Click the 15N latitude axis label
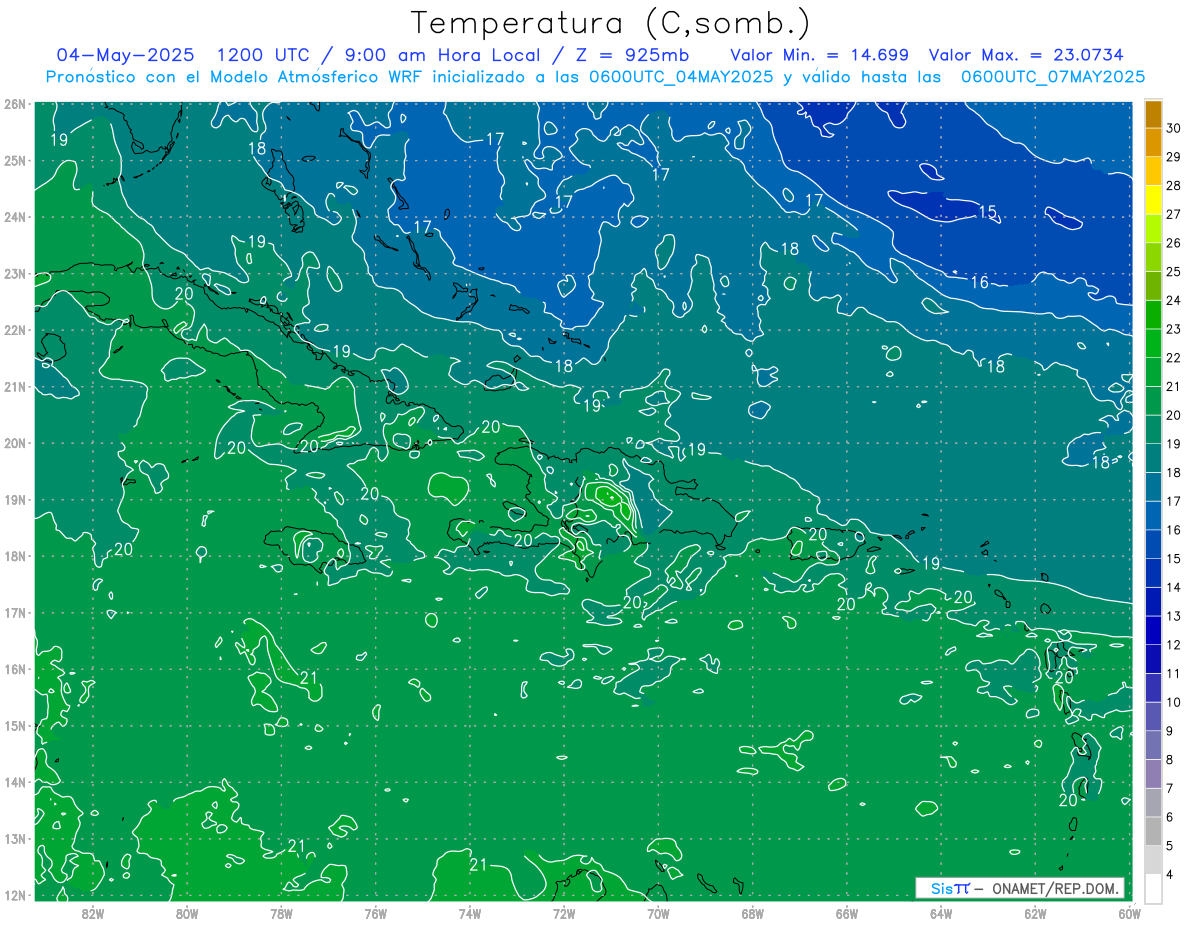 coord(14,726)
